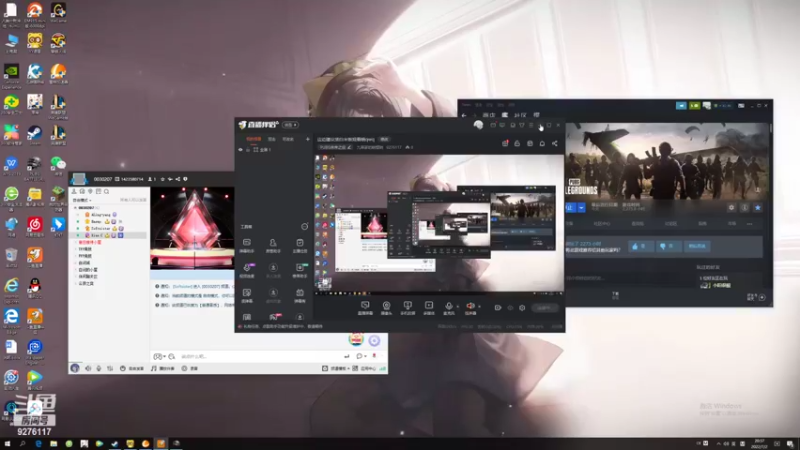Screen dimensions: 800x450
Task: Select user Alingyang in the channel list
Action: coord(101,215)
